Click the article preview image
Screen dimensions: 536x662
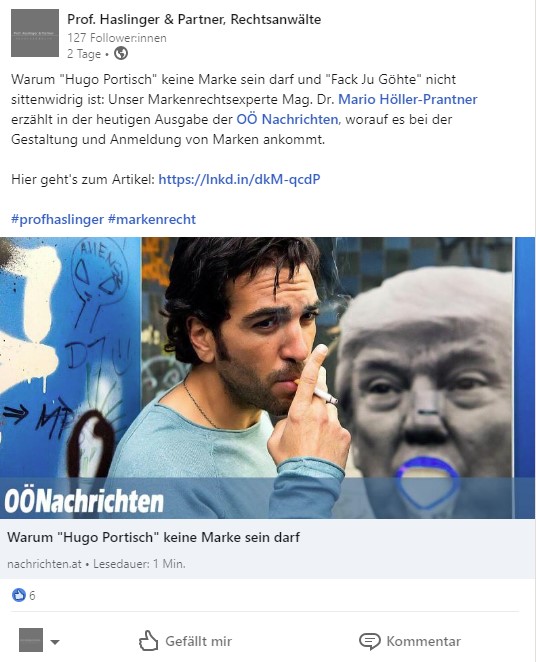pos(268,378)
